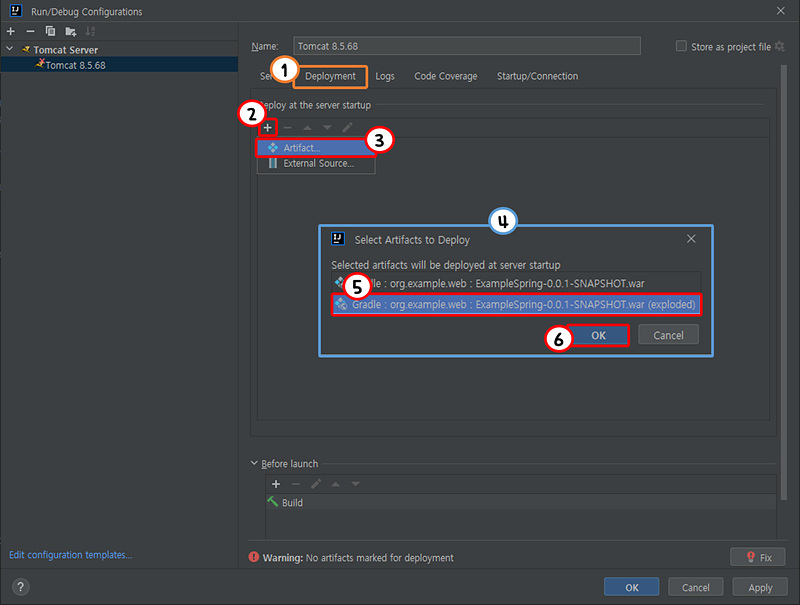Edit the deployment artifact with the pencil icon

347,128
